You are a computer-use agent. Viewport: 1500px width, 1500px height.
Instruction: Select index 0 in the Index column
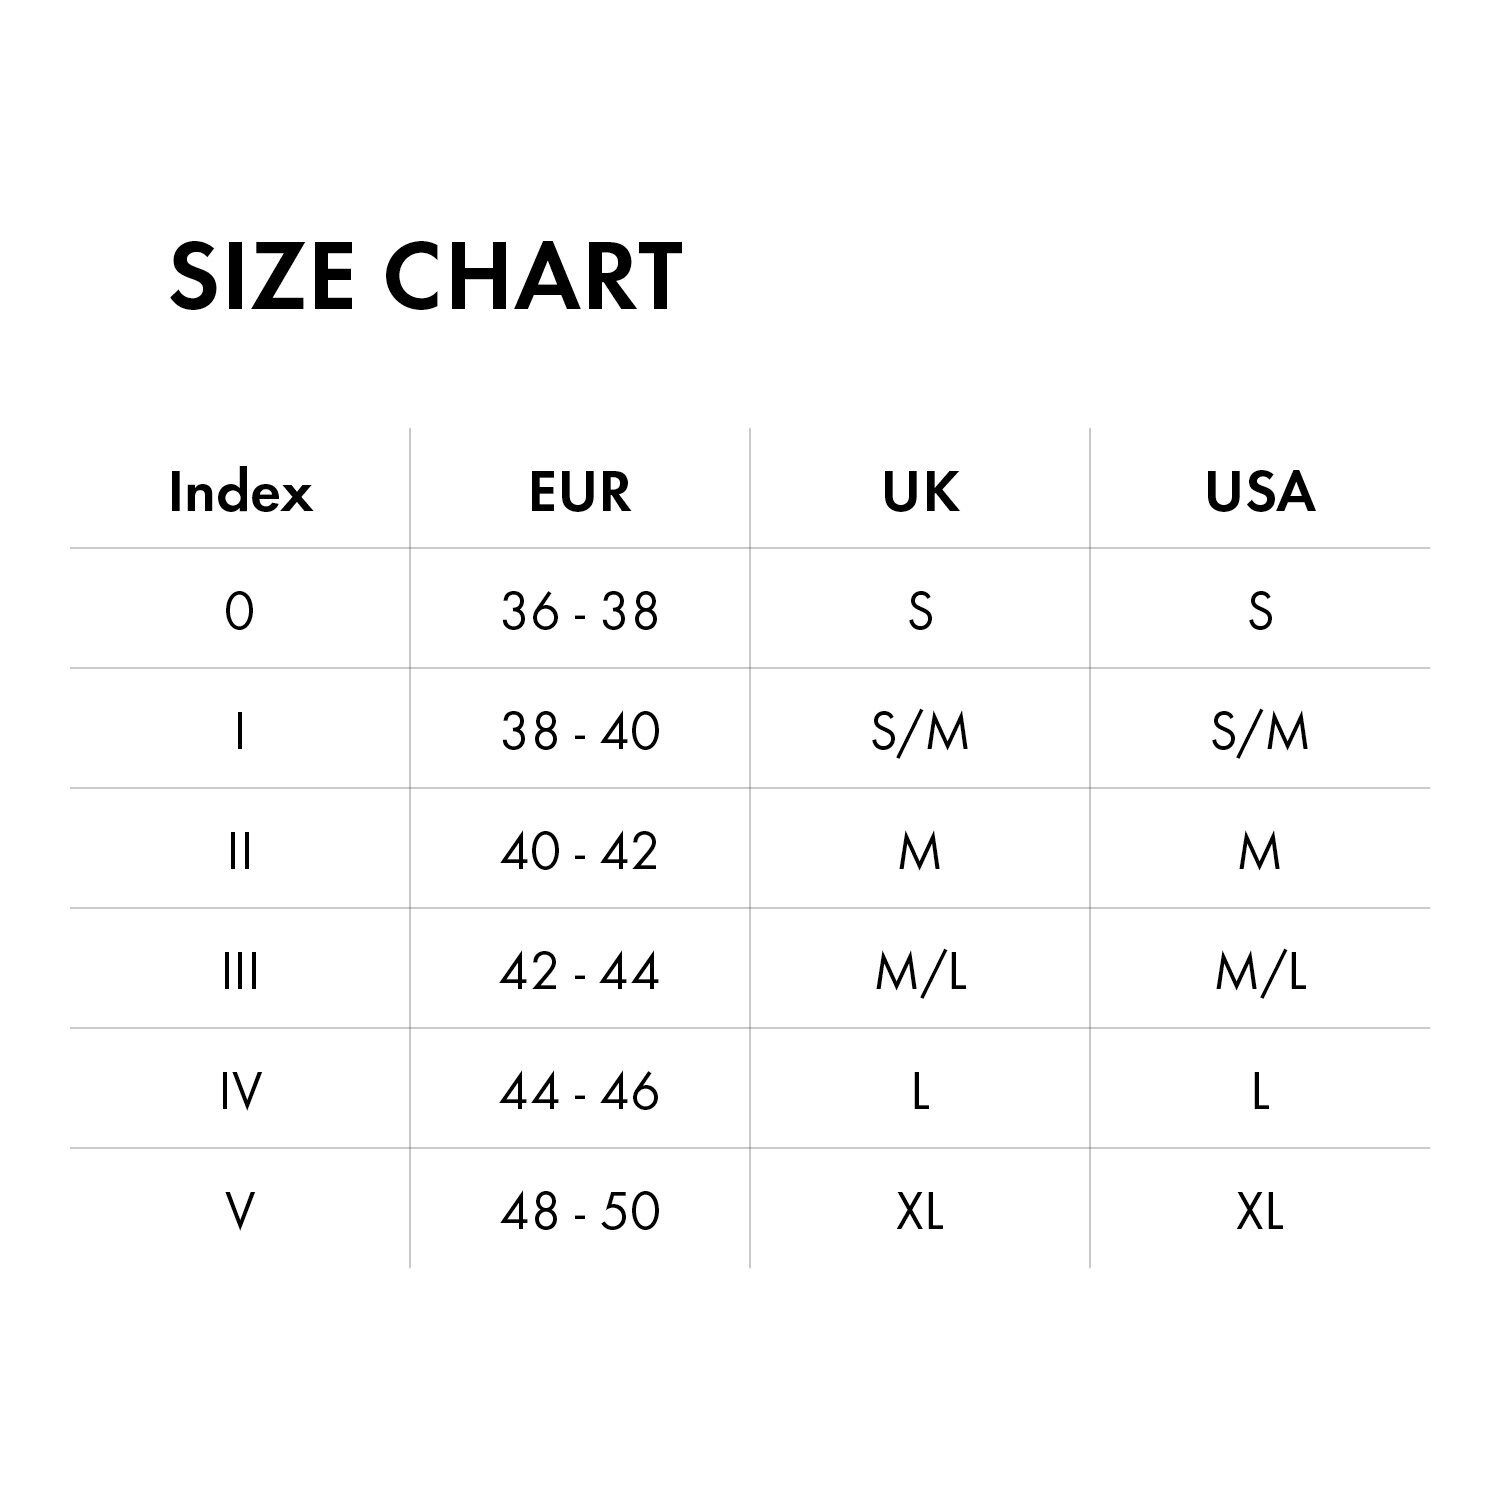tap(240, 610)
